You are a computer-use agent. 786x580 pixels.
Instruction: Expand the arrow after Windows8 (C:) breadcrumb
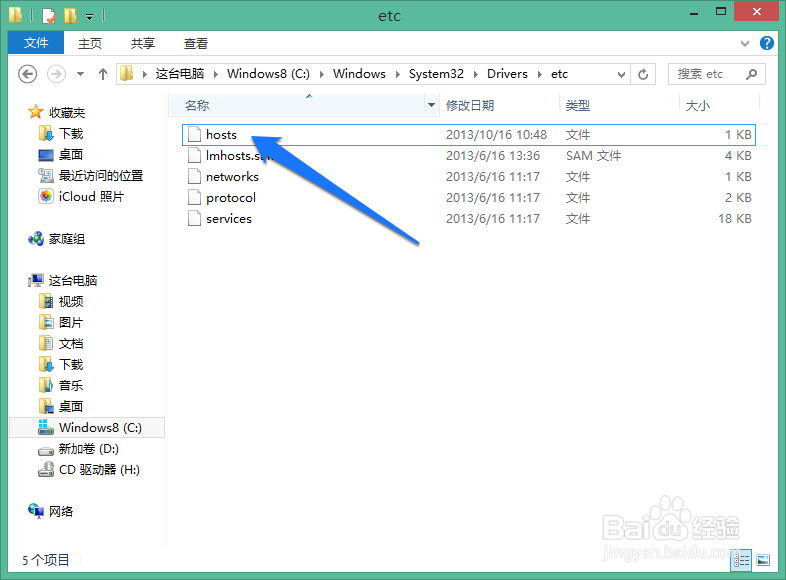click(322, 74)
